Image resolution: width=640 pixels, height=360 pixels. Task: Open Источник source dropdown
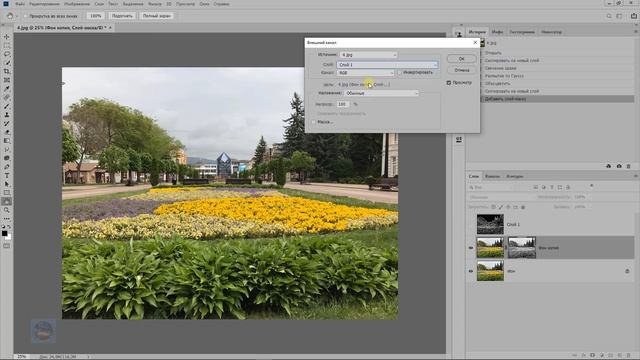pyautogui.click(x=368, y=55)
